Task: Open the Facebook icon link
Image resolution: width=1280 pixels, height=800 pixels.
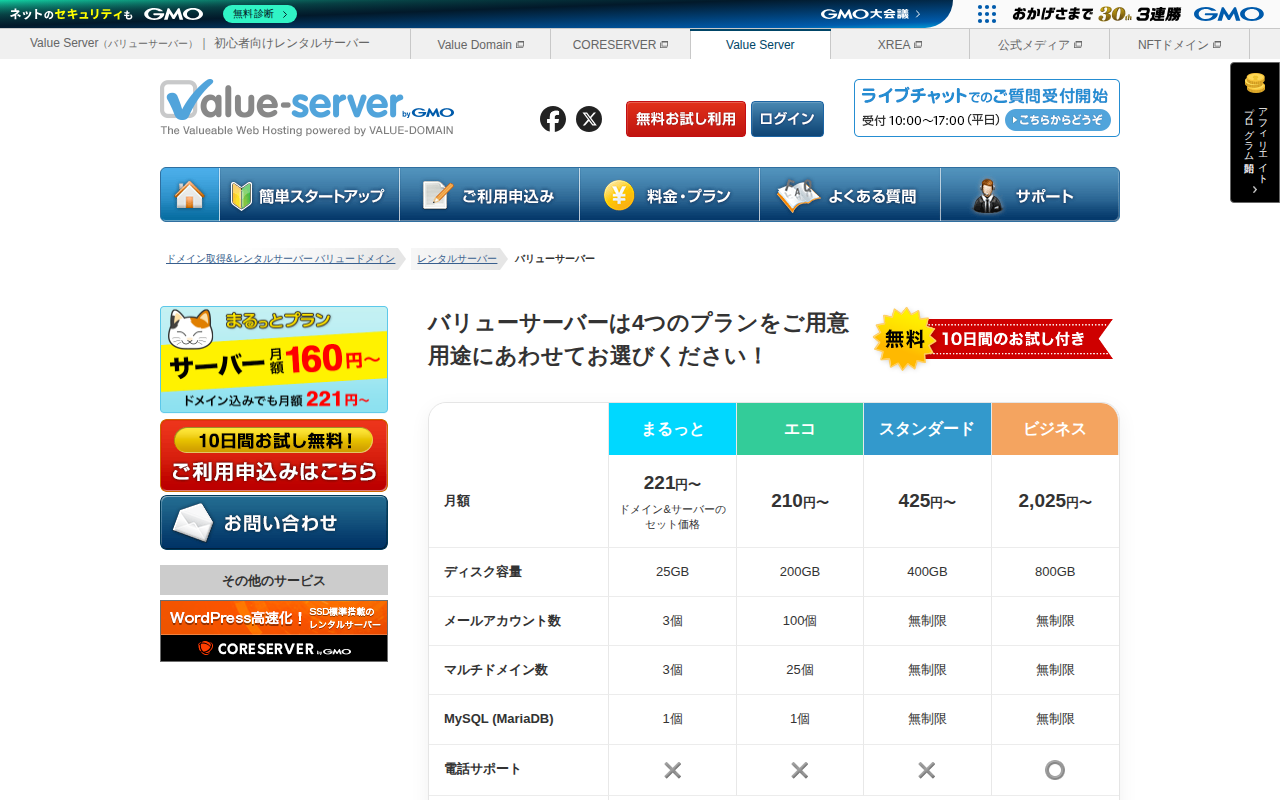Action: pos(553,119)
